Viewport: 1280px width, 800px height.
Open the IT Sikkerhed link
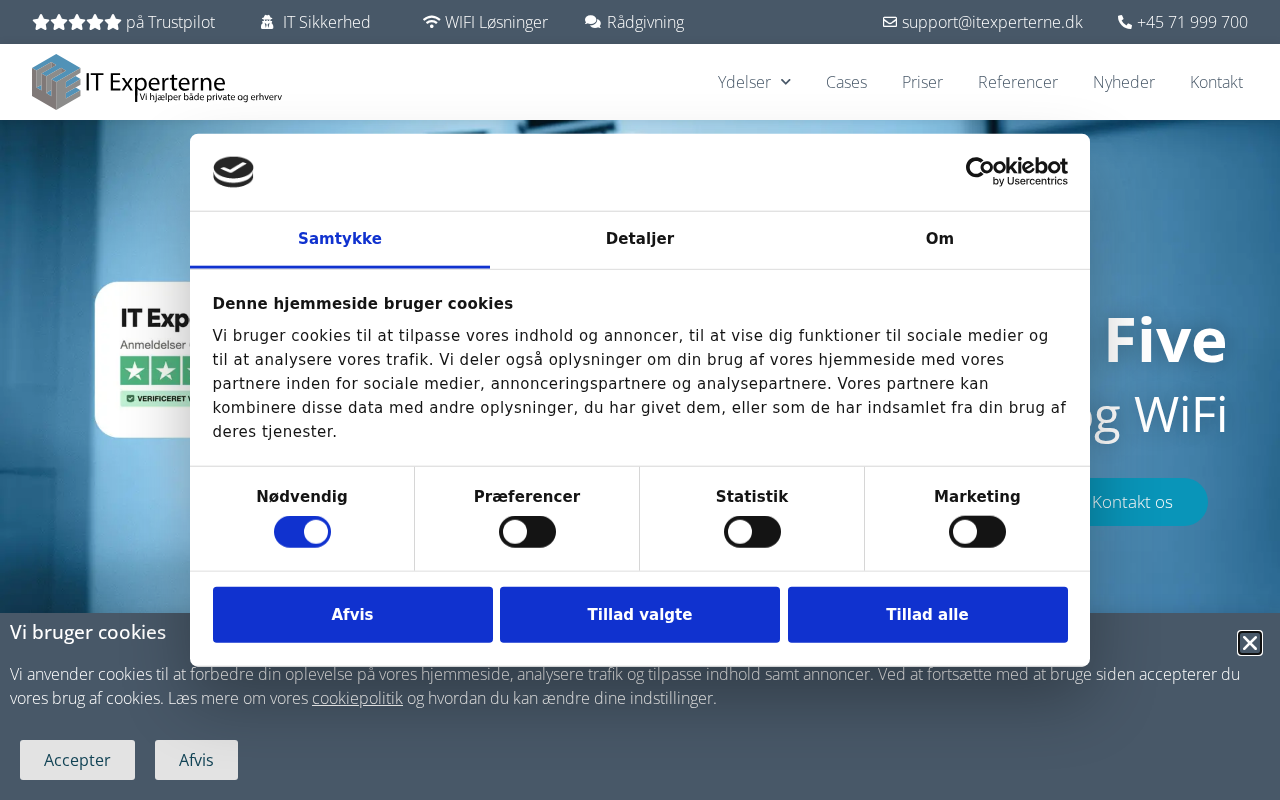coord(327,22)
